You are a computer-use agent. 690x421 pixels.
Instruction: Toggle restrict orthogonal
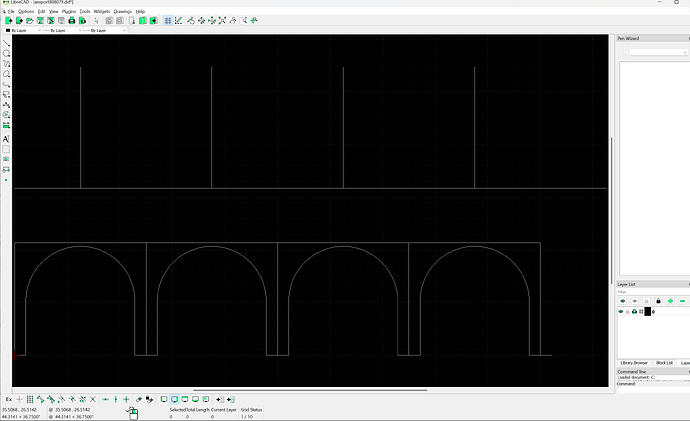click(x=126, y=399)
